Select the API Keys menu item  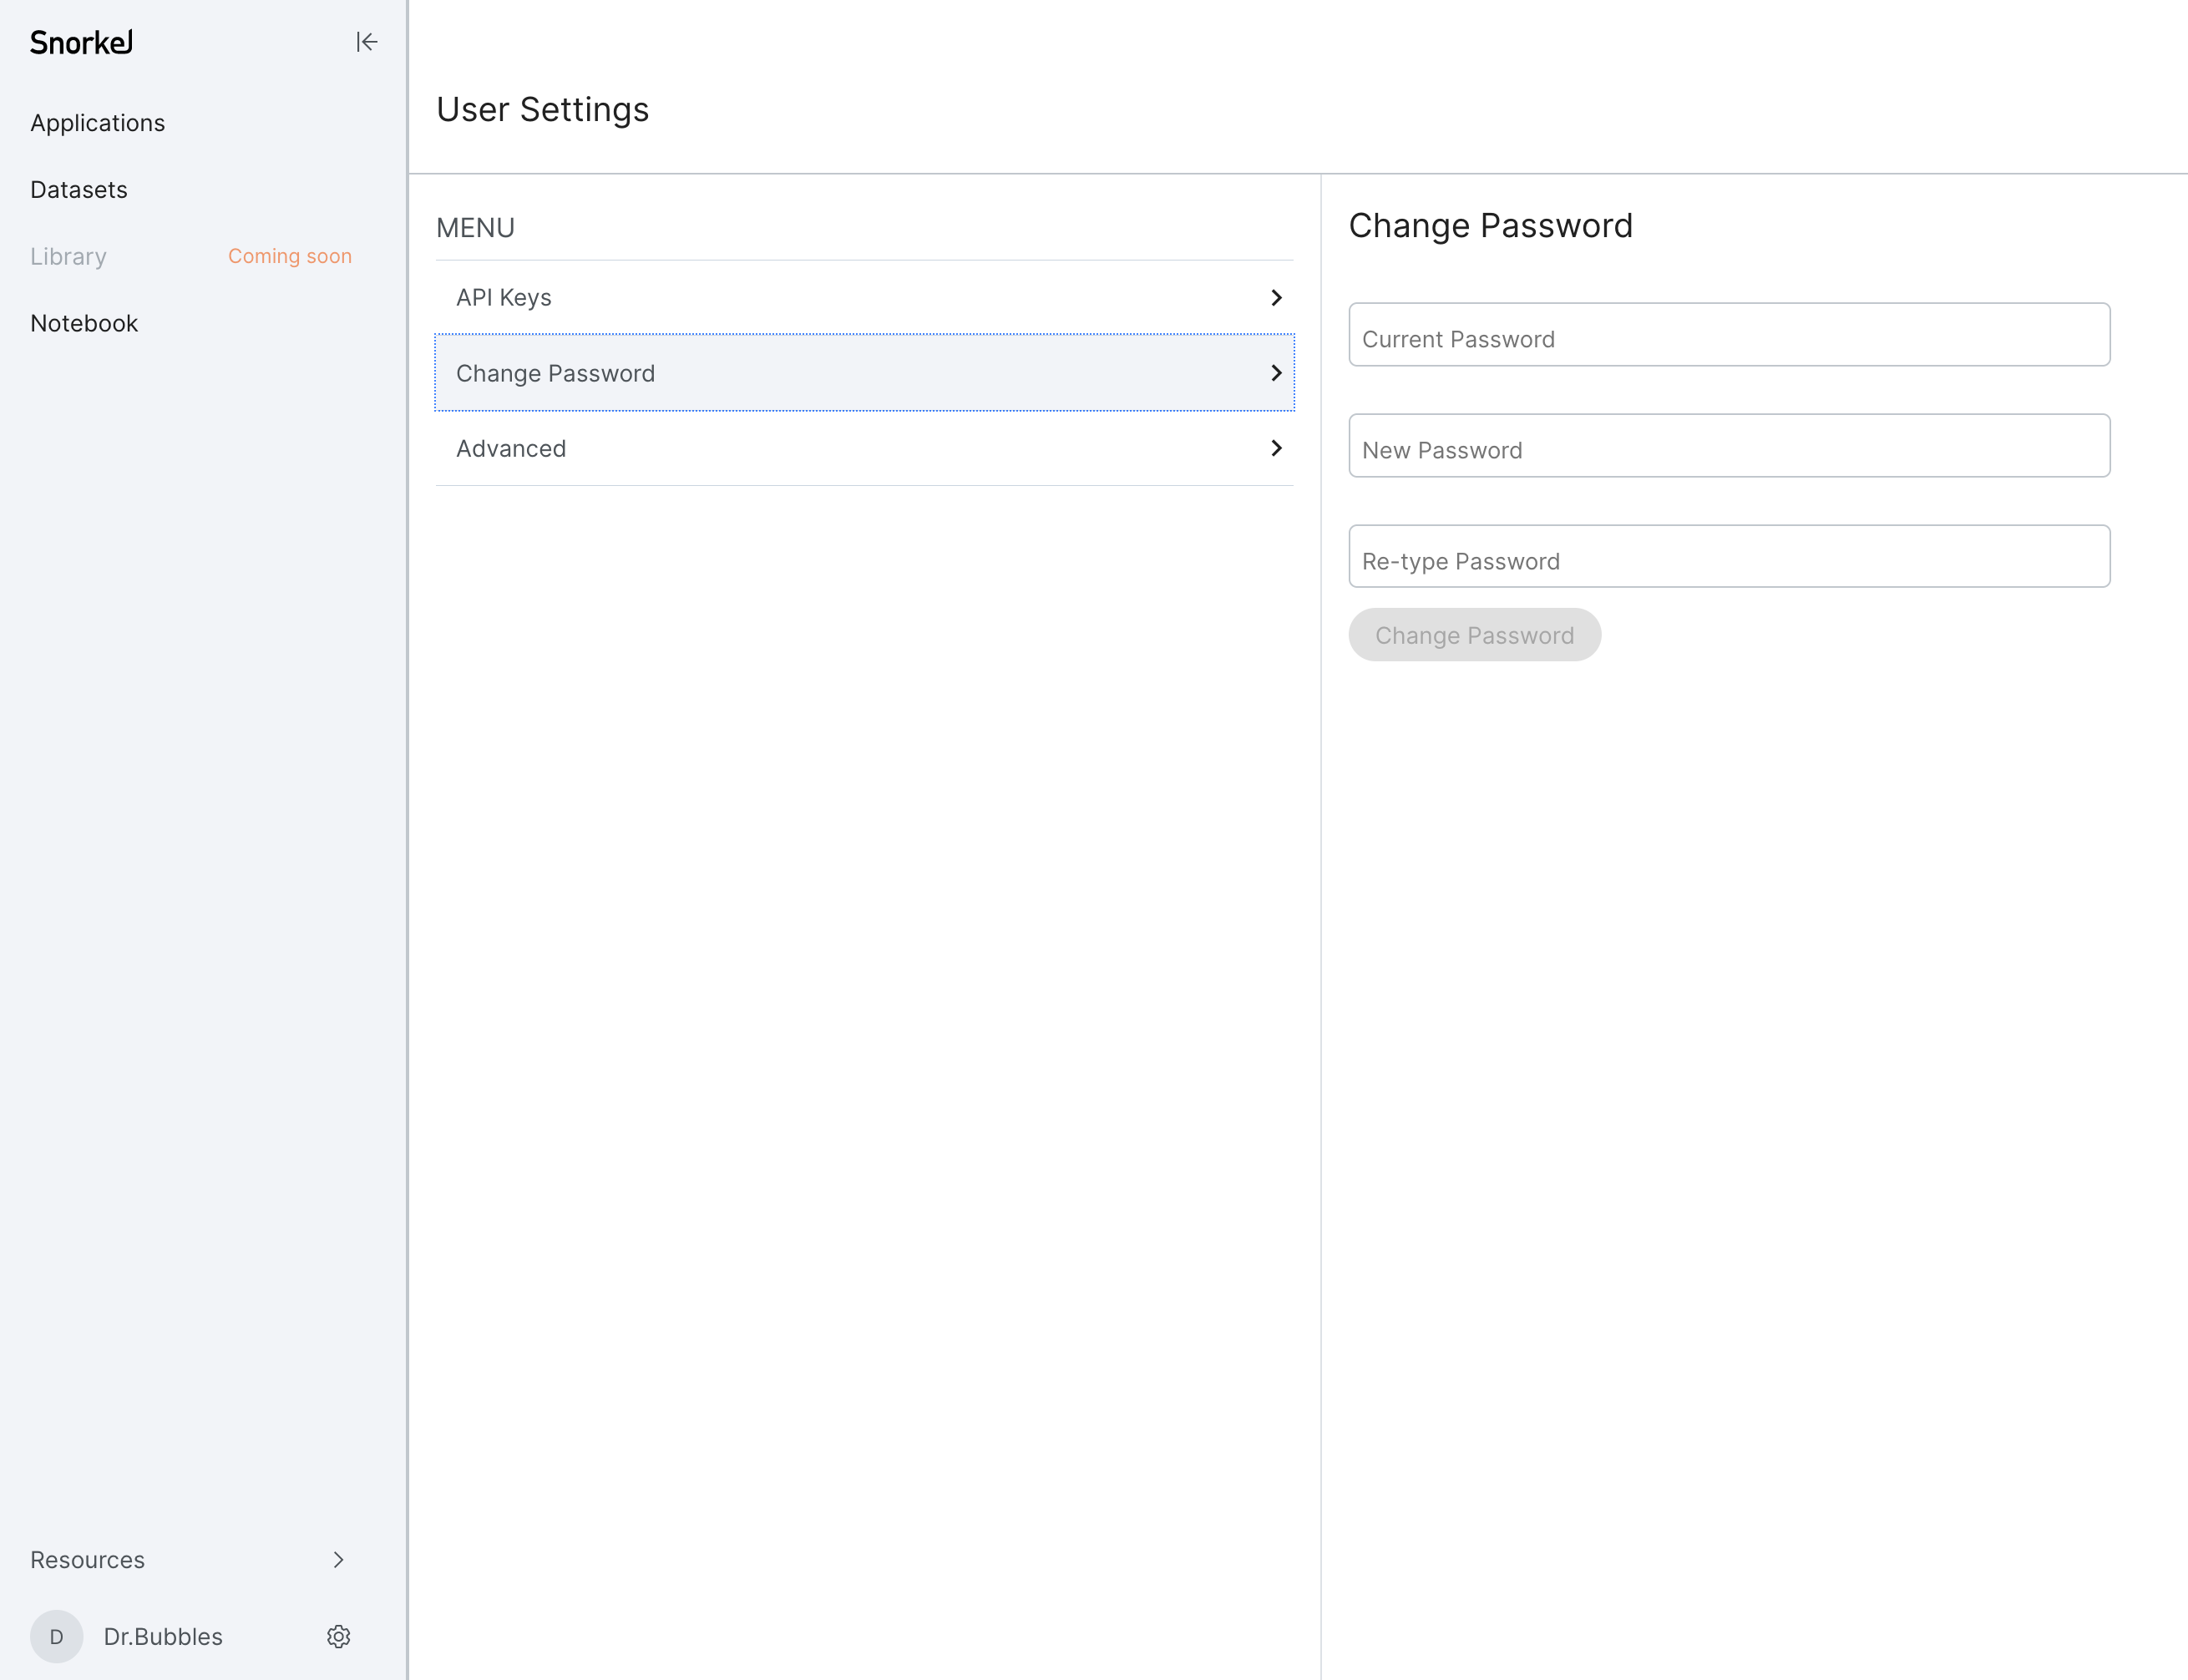[865, 298]
